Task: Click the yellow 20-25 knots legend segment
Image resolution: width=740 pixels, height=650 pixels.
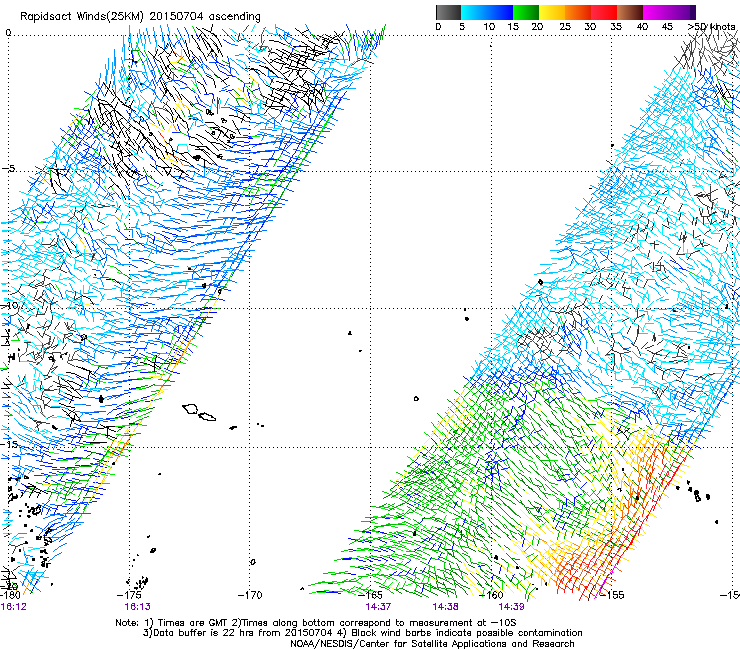Action: [552, 12]
